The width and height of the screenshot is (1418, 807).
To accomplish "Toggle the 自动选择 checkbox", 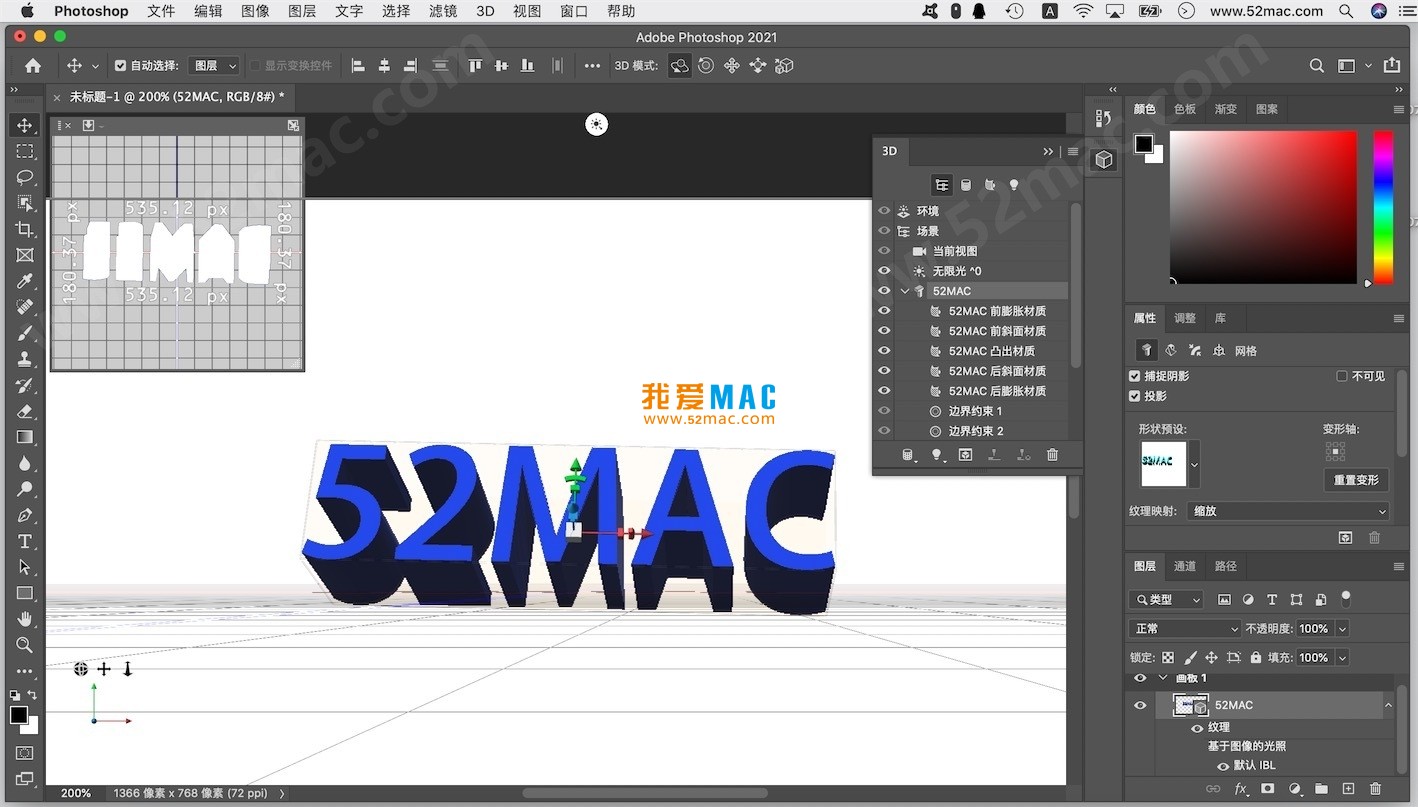I will 121,65.
